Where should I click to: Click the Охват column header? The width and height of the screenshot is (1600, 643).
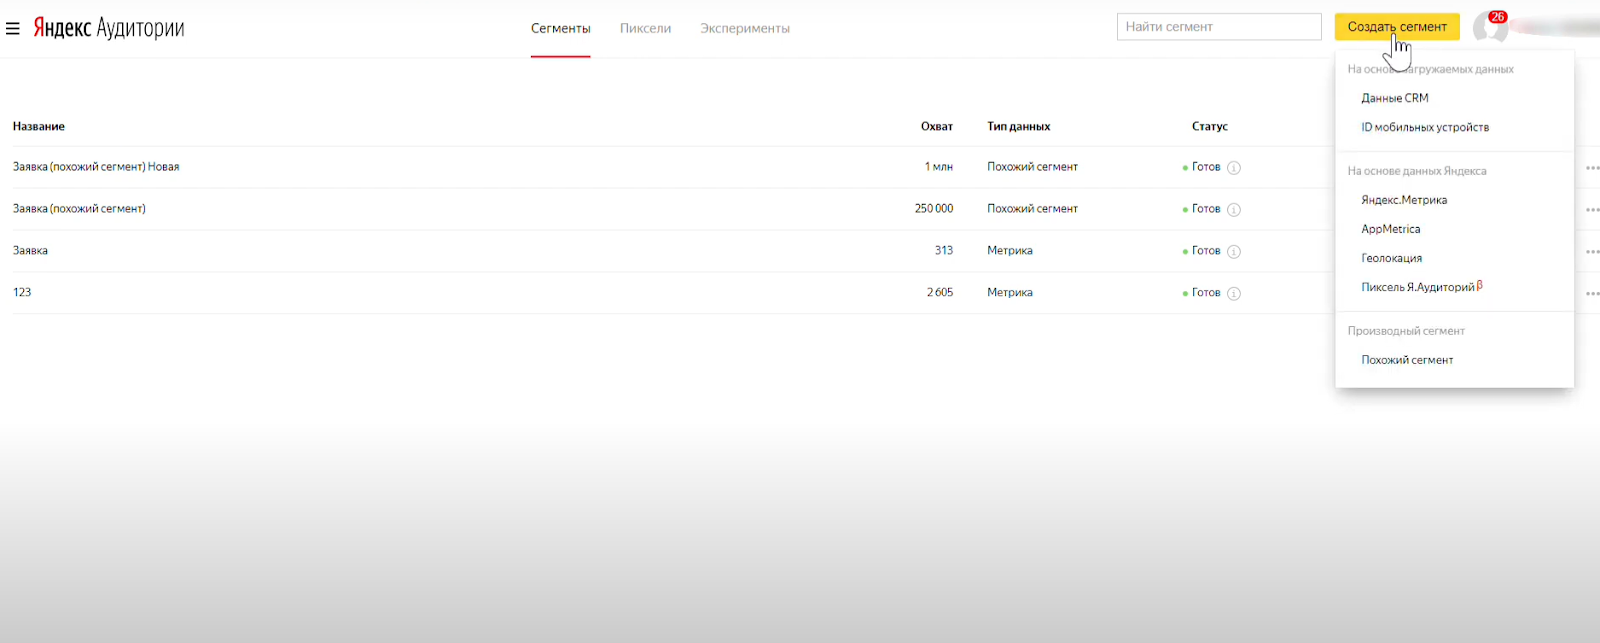pos(937,127)
